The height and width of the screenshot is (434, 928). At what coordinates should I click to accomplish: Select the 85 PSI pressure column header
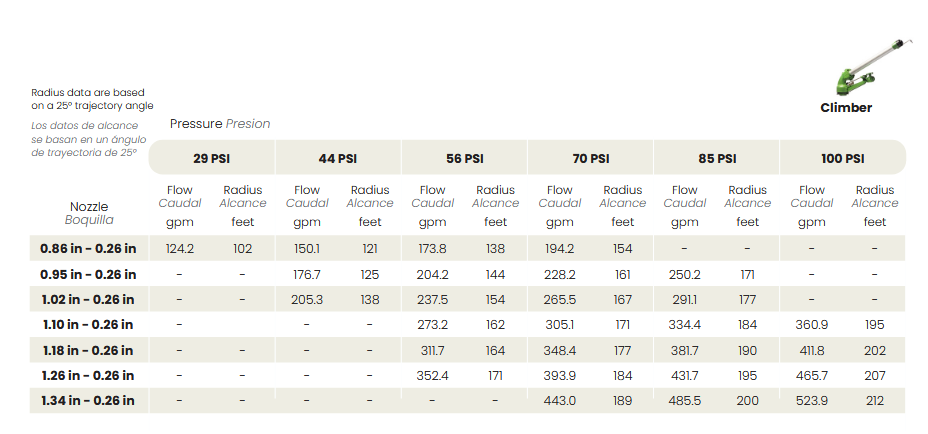coord(716,158)
